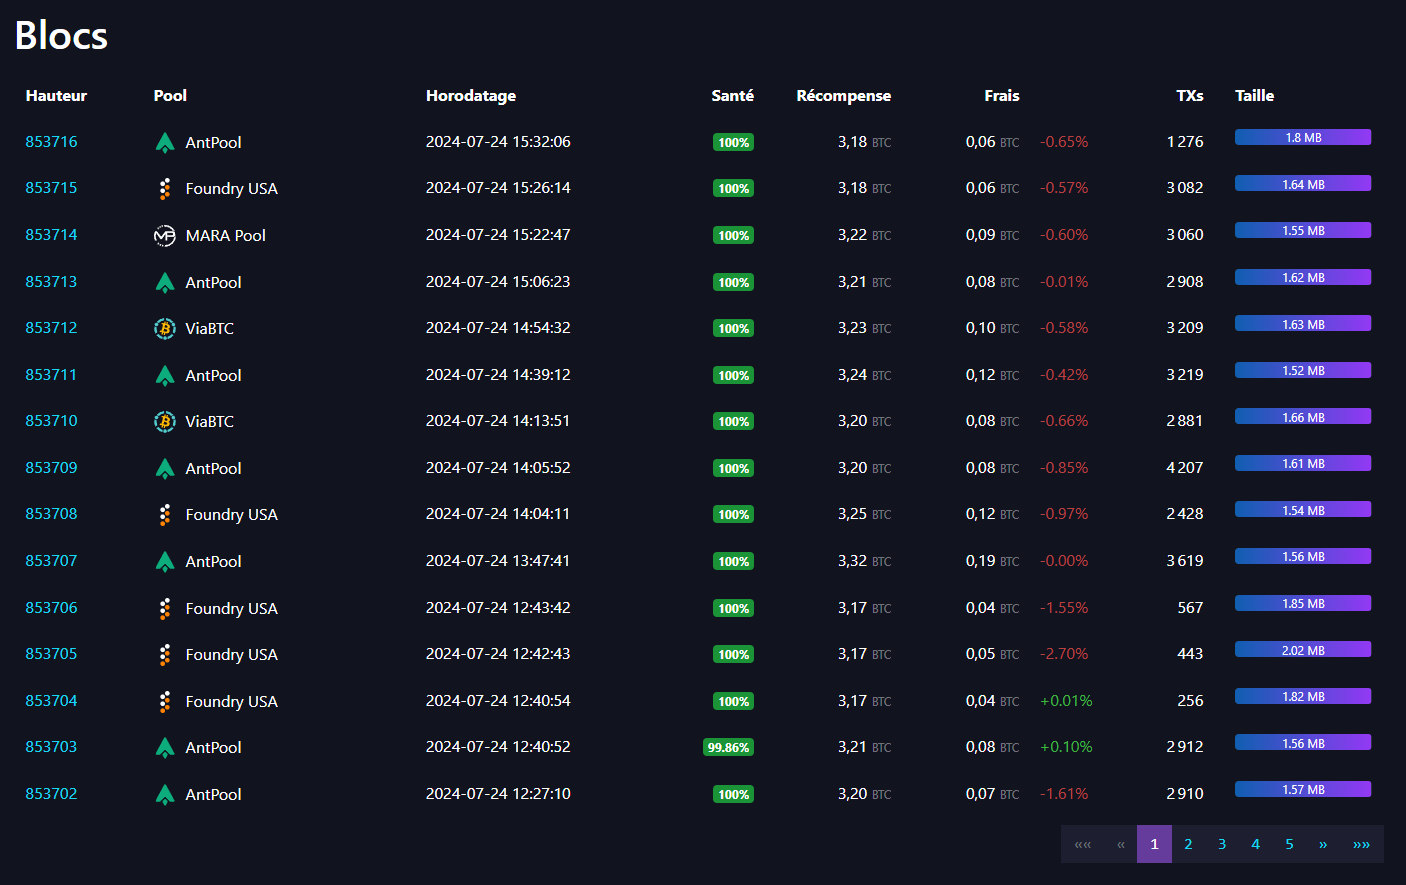1406x885 pixels.
Task: Click the Foundry USA icon for block 853706
Action: tap(165, 608)
